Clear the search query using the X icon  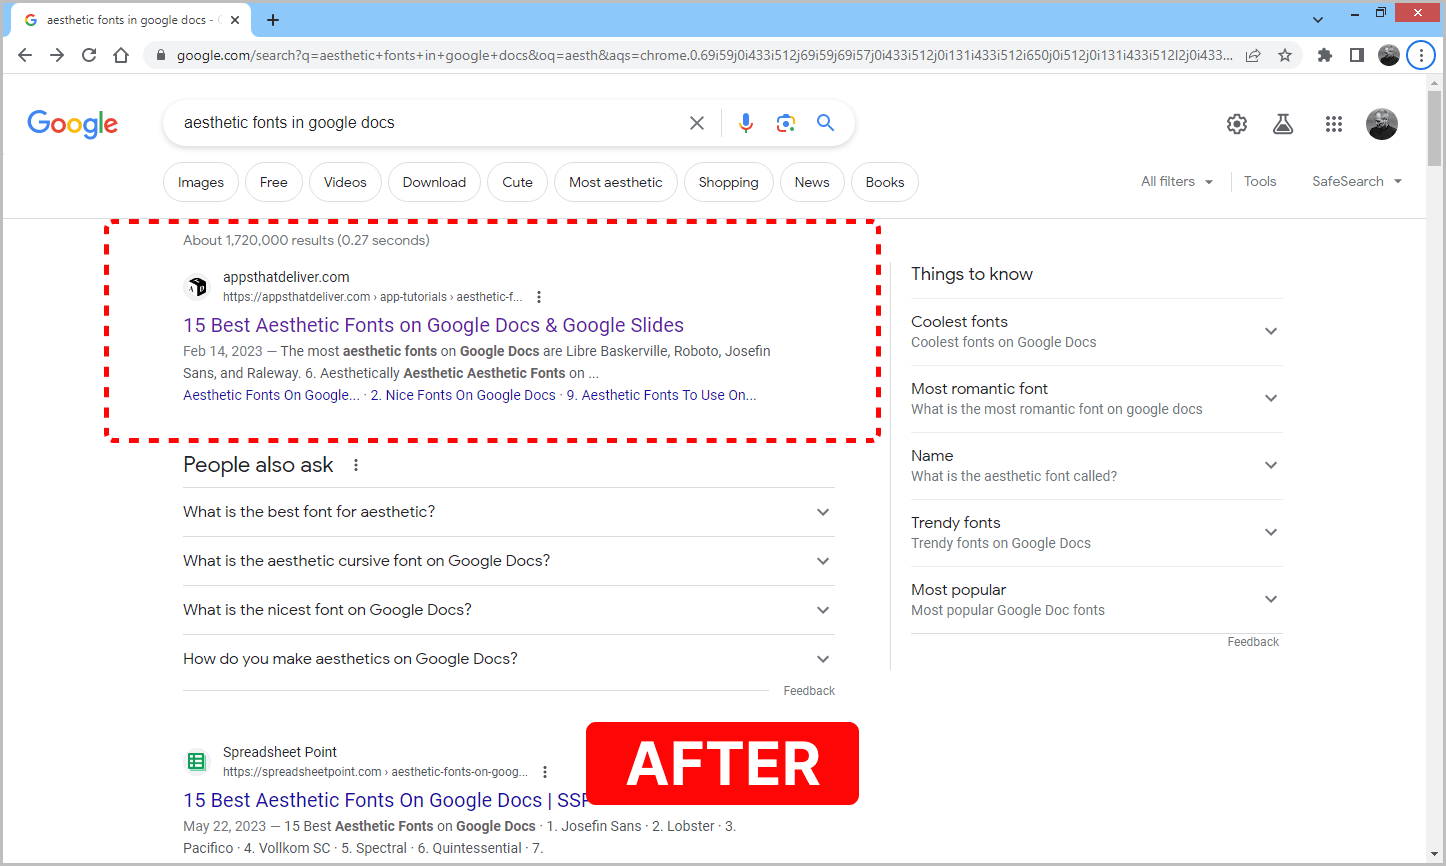pyautogui.click(x=697, y=122)
